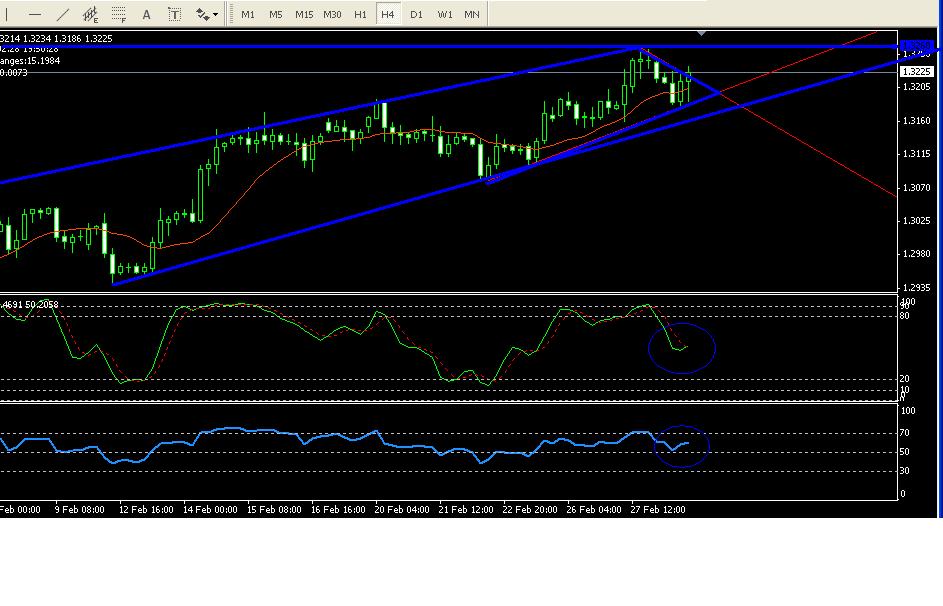This screenshot has width=943, height=606.
Task: Choose the equidistant channel tool
Action: pos(91,14)
